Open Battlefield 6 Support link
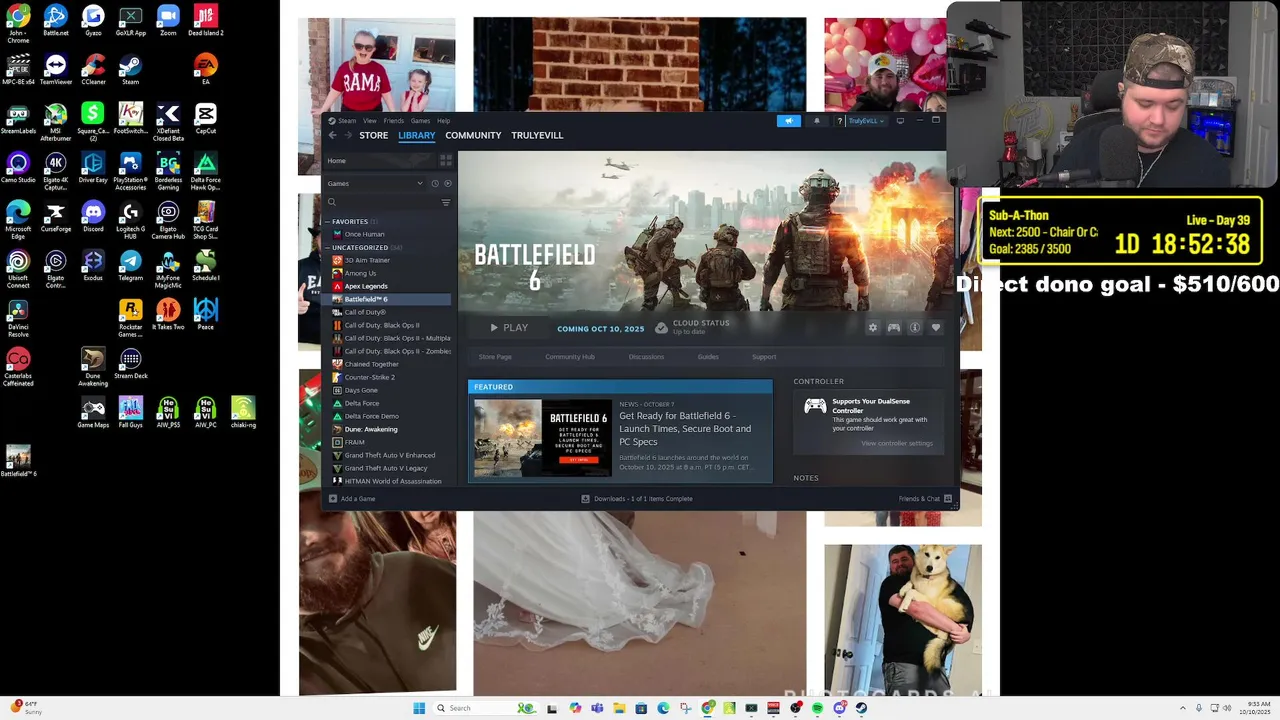The height and width of the screenshot is (720, 1280). click(x=764, y=357)
